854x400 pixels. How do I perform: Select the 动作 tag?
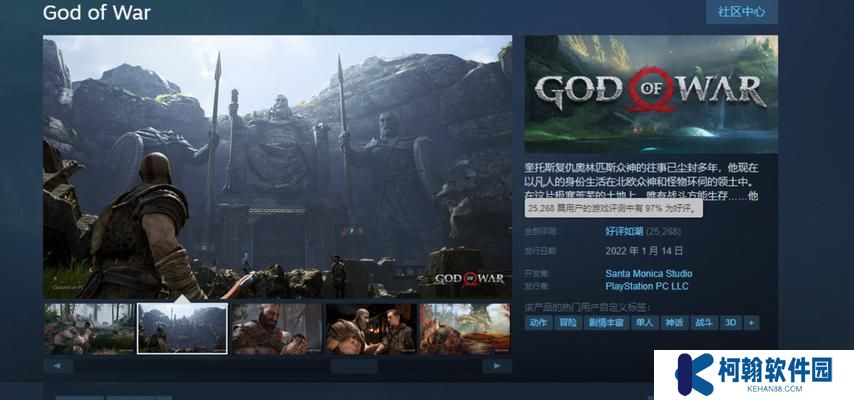(x=538, y=323)
